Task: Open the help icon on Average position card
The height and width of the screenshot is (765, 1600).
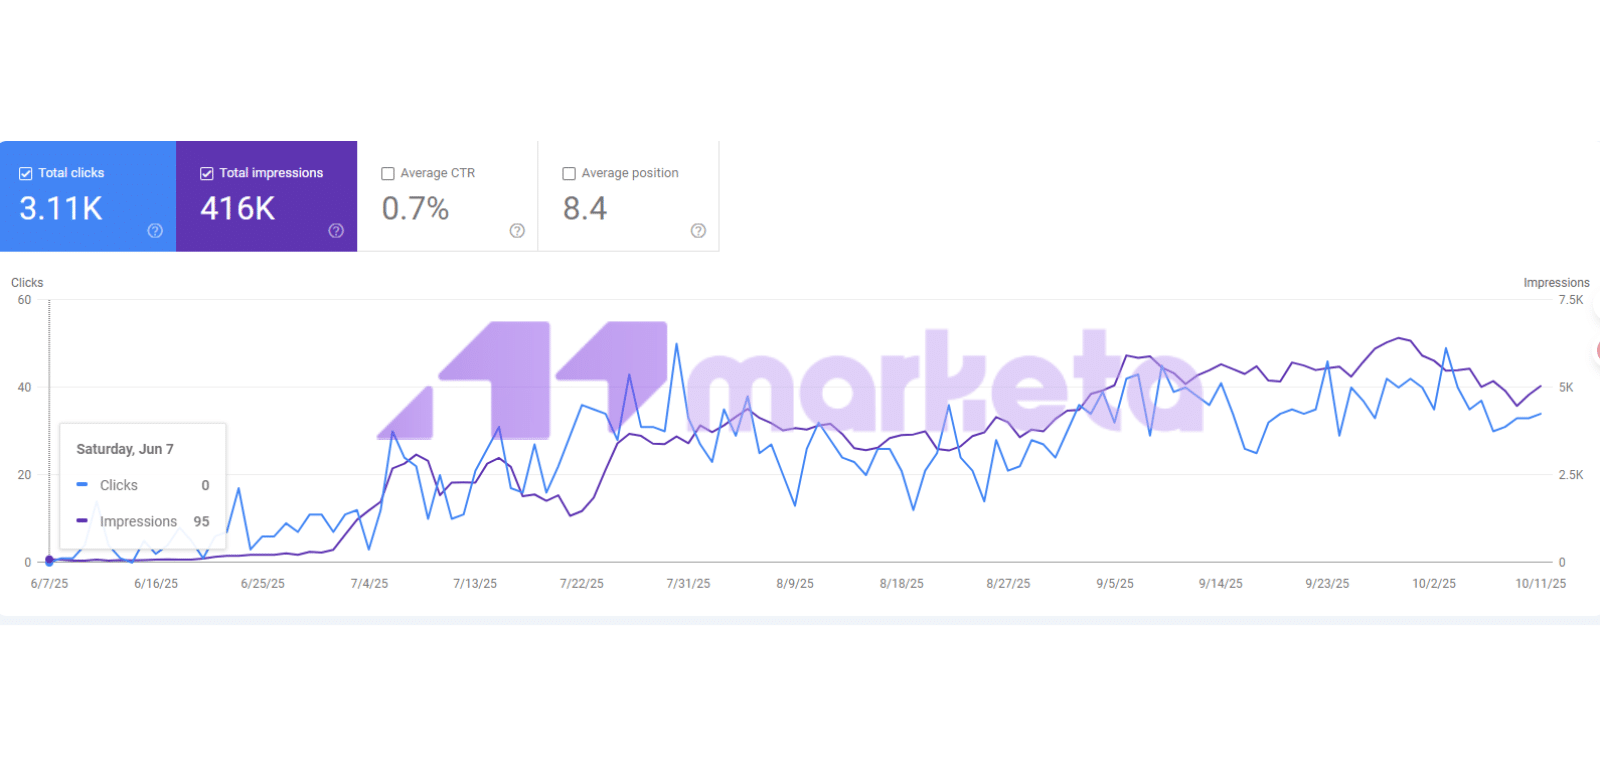Action: (x=698, y=231)
